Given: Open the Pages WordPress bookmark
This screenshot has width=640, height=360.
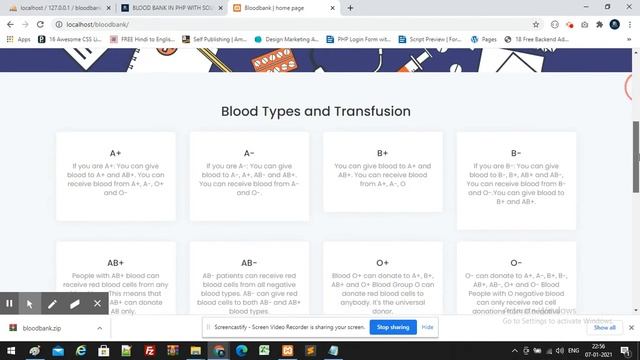Looking at the screenshot, I should click(x=484, y=39).
